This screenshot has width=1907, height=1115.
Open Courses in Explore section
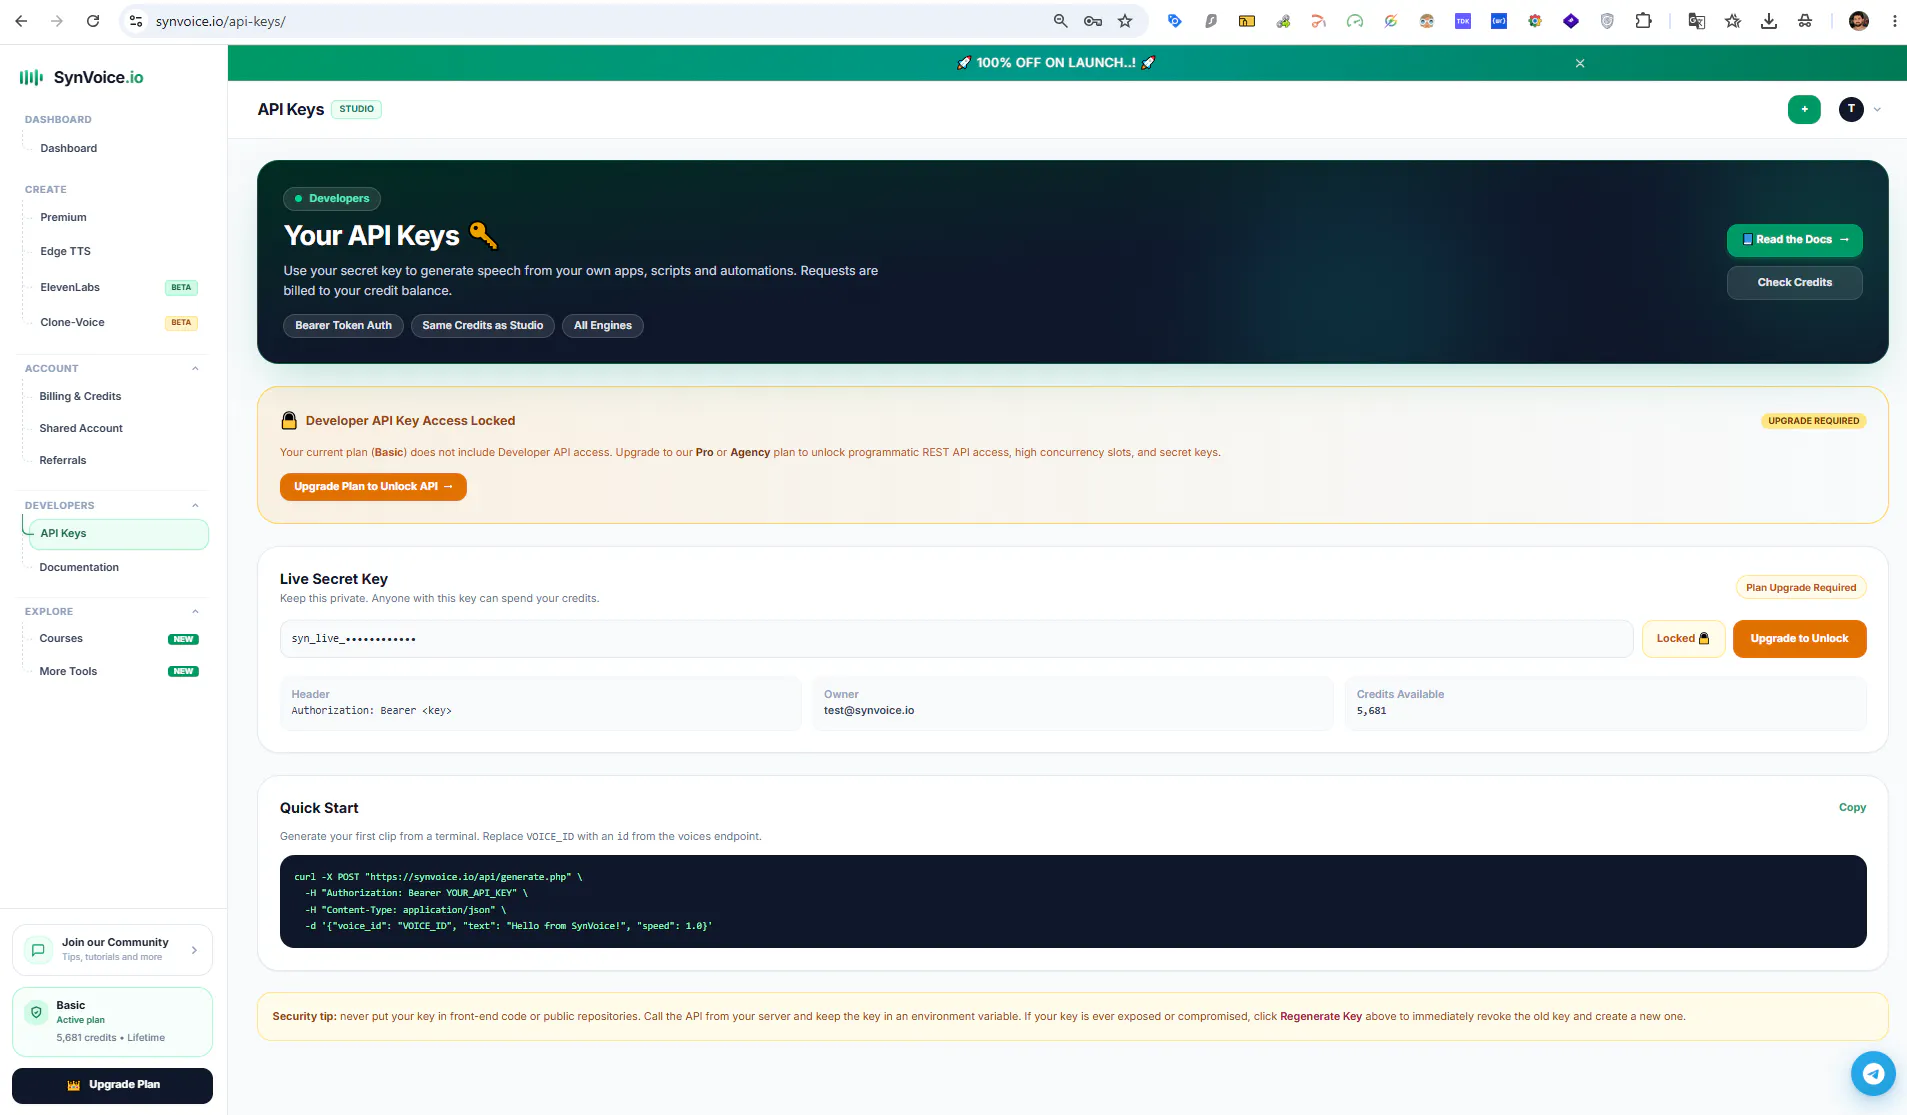[x=61, y=639]
